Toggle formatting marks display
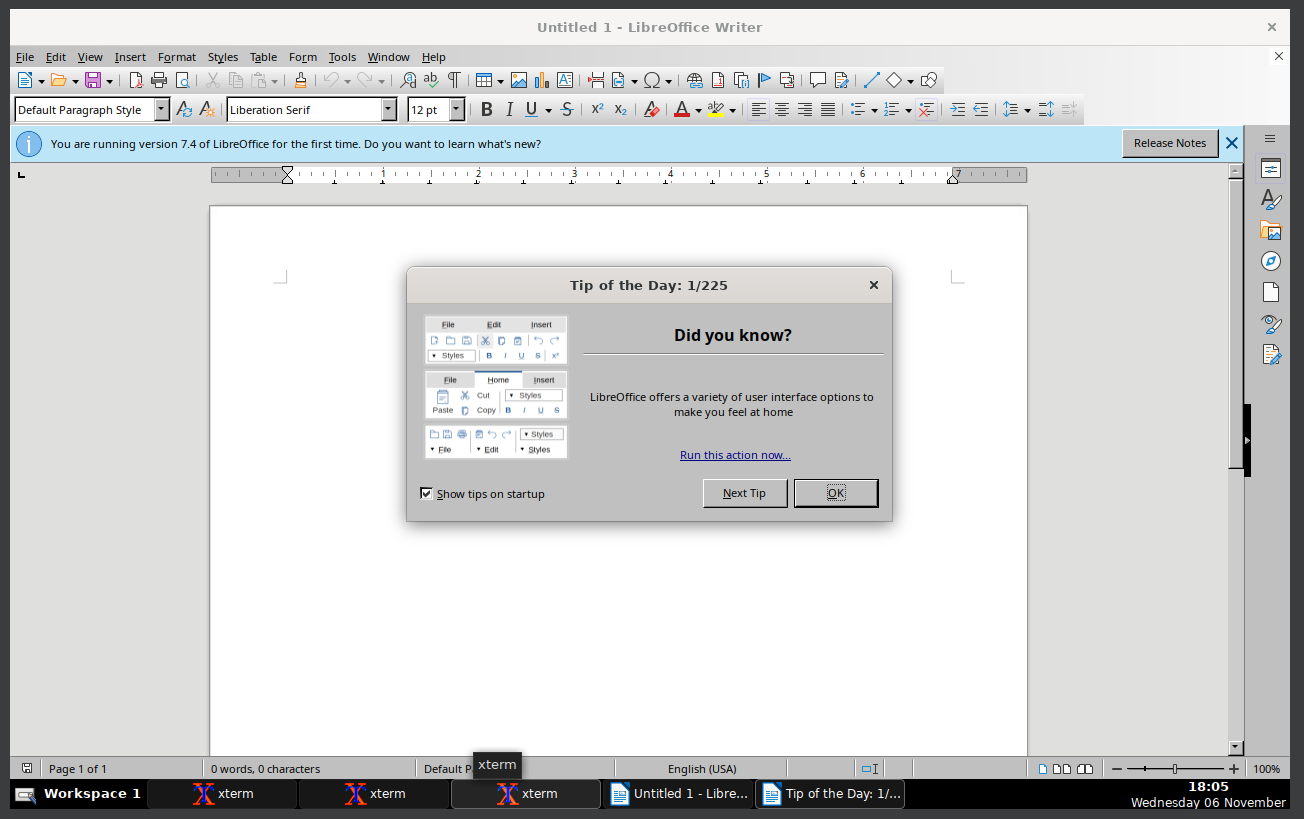This screenshot has width=1304, height=819. tap(453, 80)
